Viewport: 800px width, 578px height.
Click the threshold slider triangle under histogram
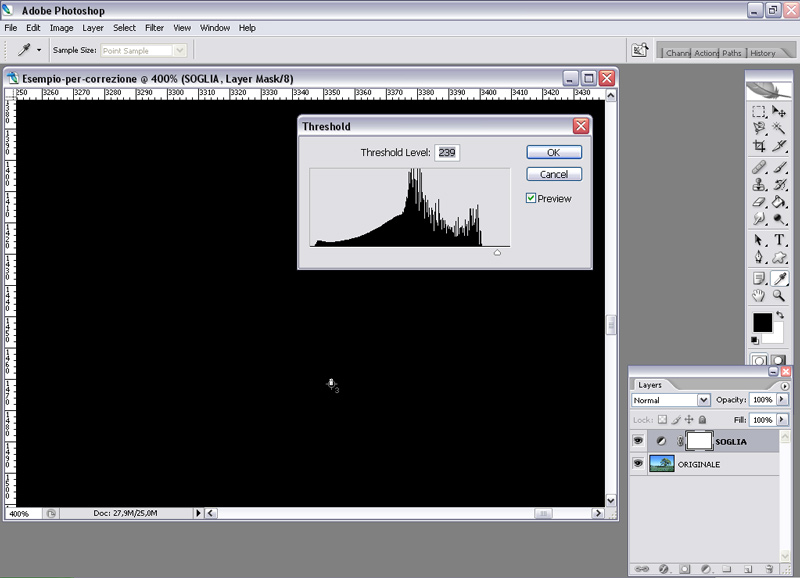coord(497,253)
